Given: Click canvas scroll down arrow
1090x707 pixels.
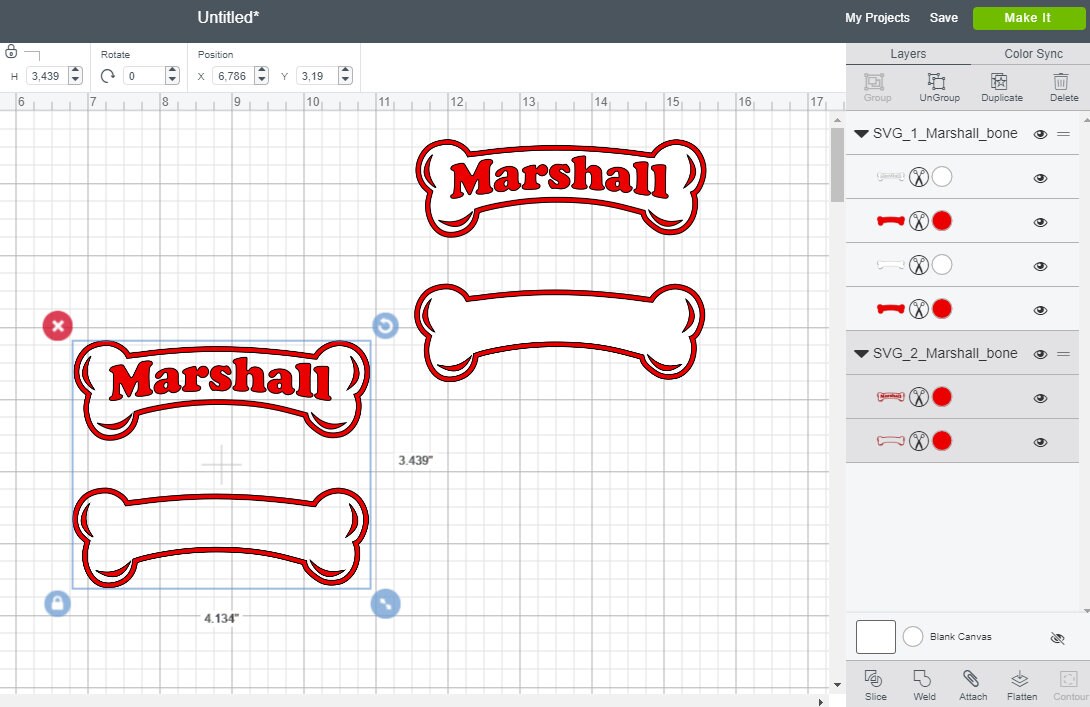Looking at the screenshot, I should (837, 685).
